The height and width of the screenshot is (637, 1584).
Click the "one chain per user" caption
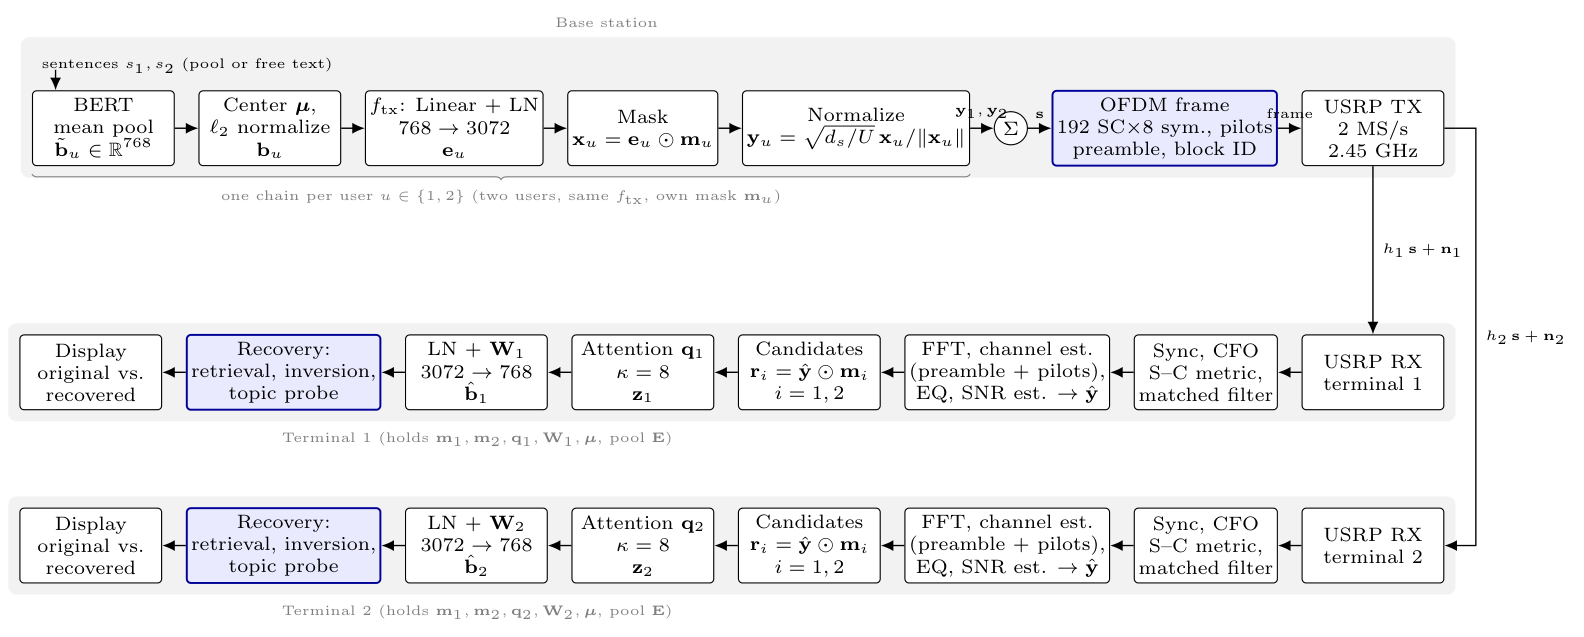501,197
